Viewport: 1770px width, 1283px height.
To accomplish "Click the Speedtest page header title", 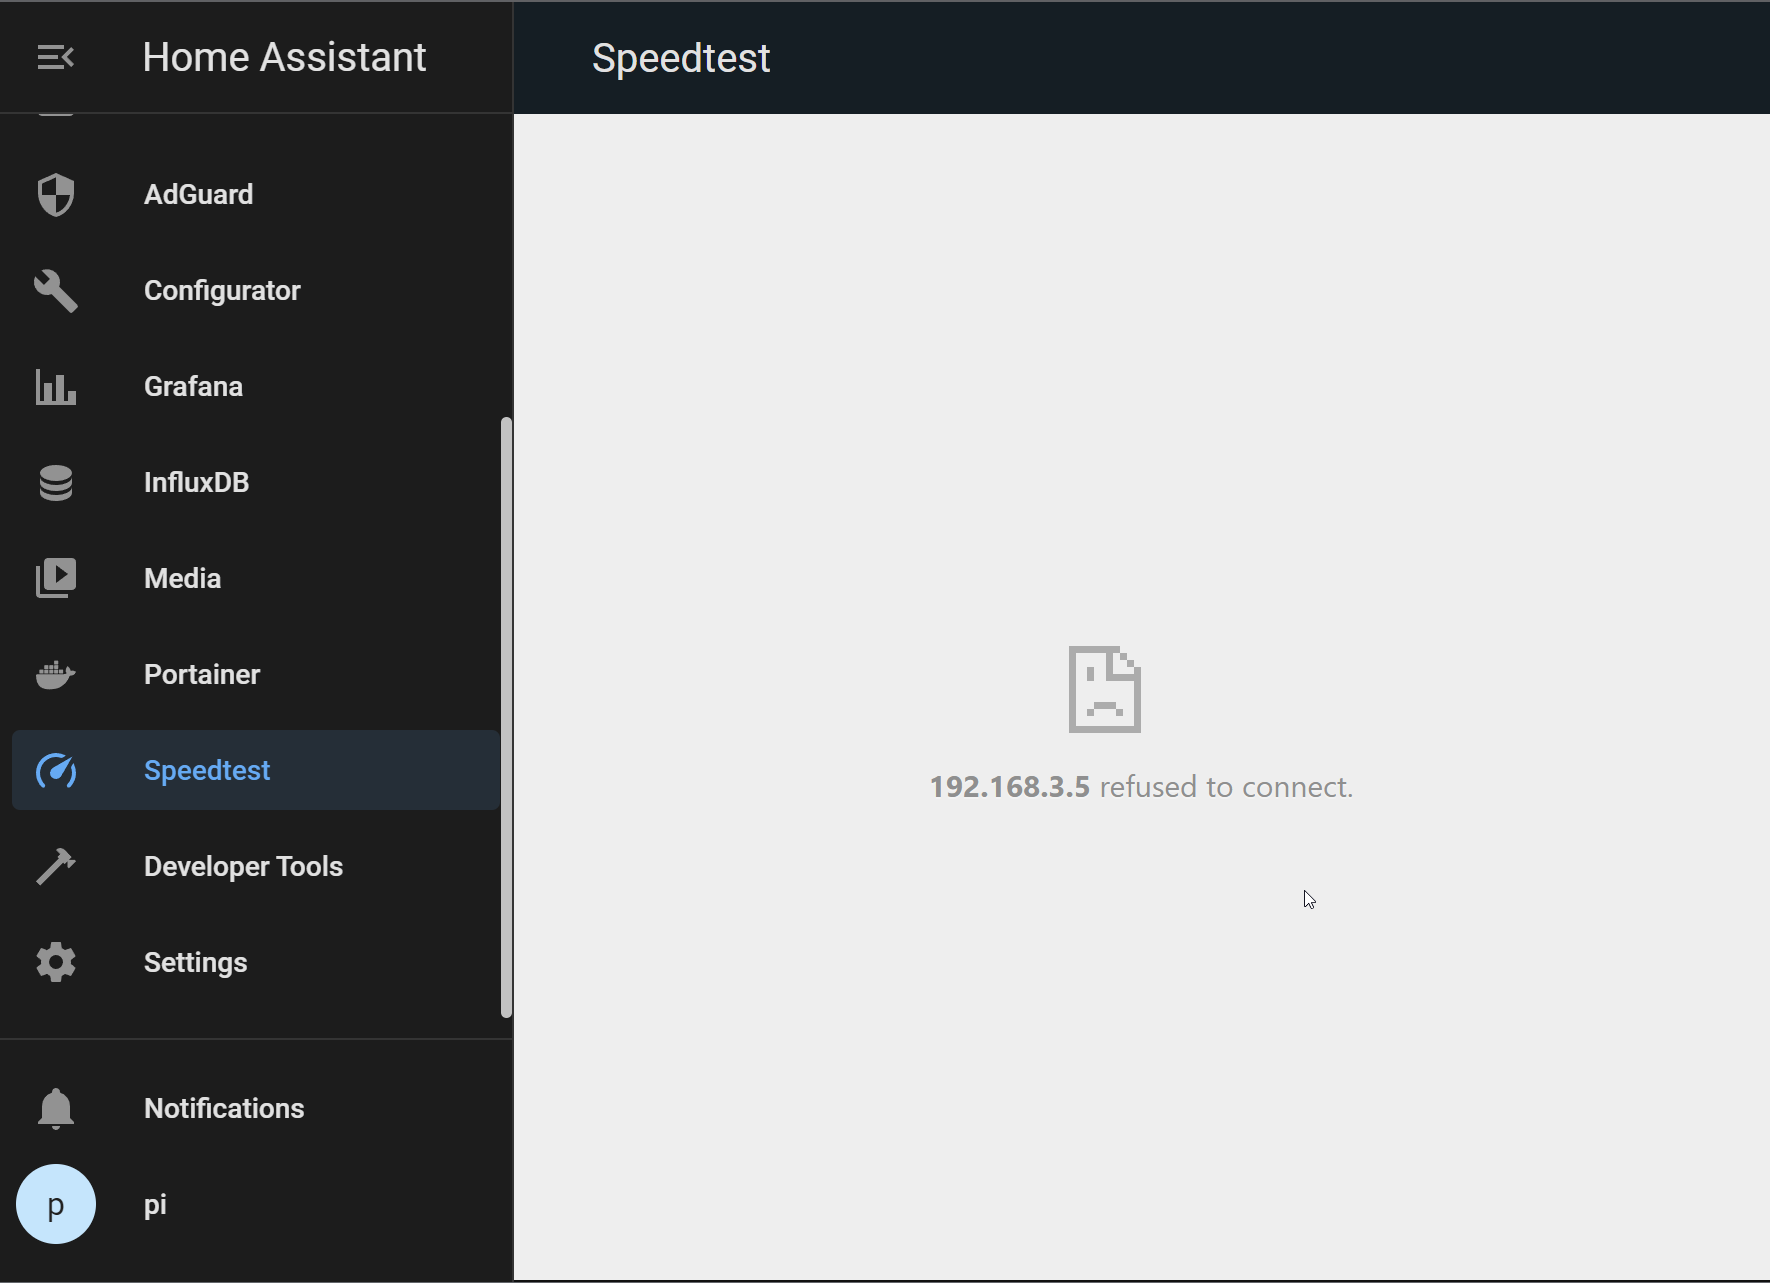I will (681, 58).
